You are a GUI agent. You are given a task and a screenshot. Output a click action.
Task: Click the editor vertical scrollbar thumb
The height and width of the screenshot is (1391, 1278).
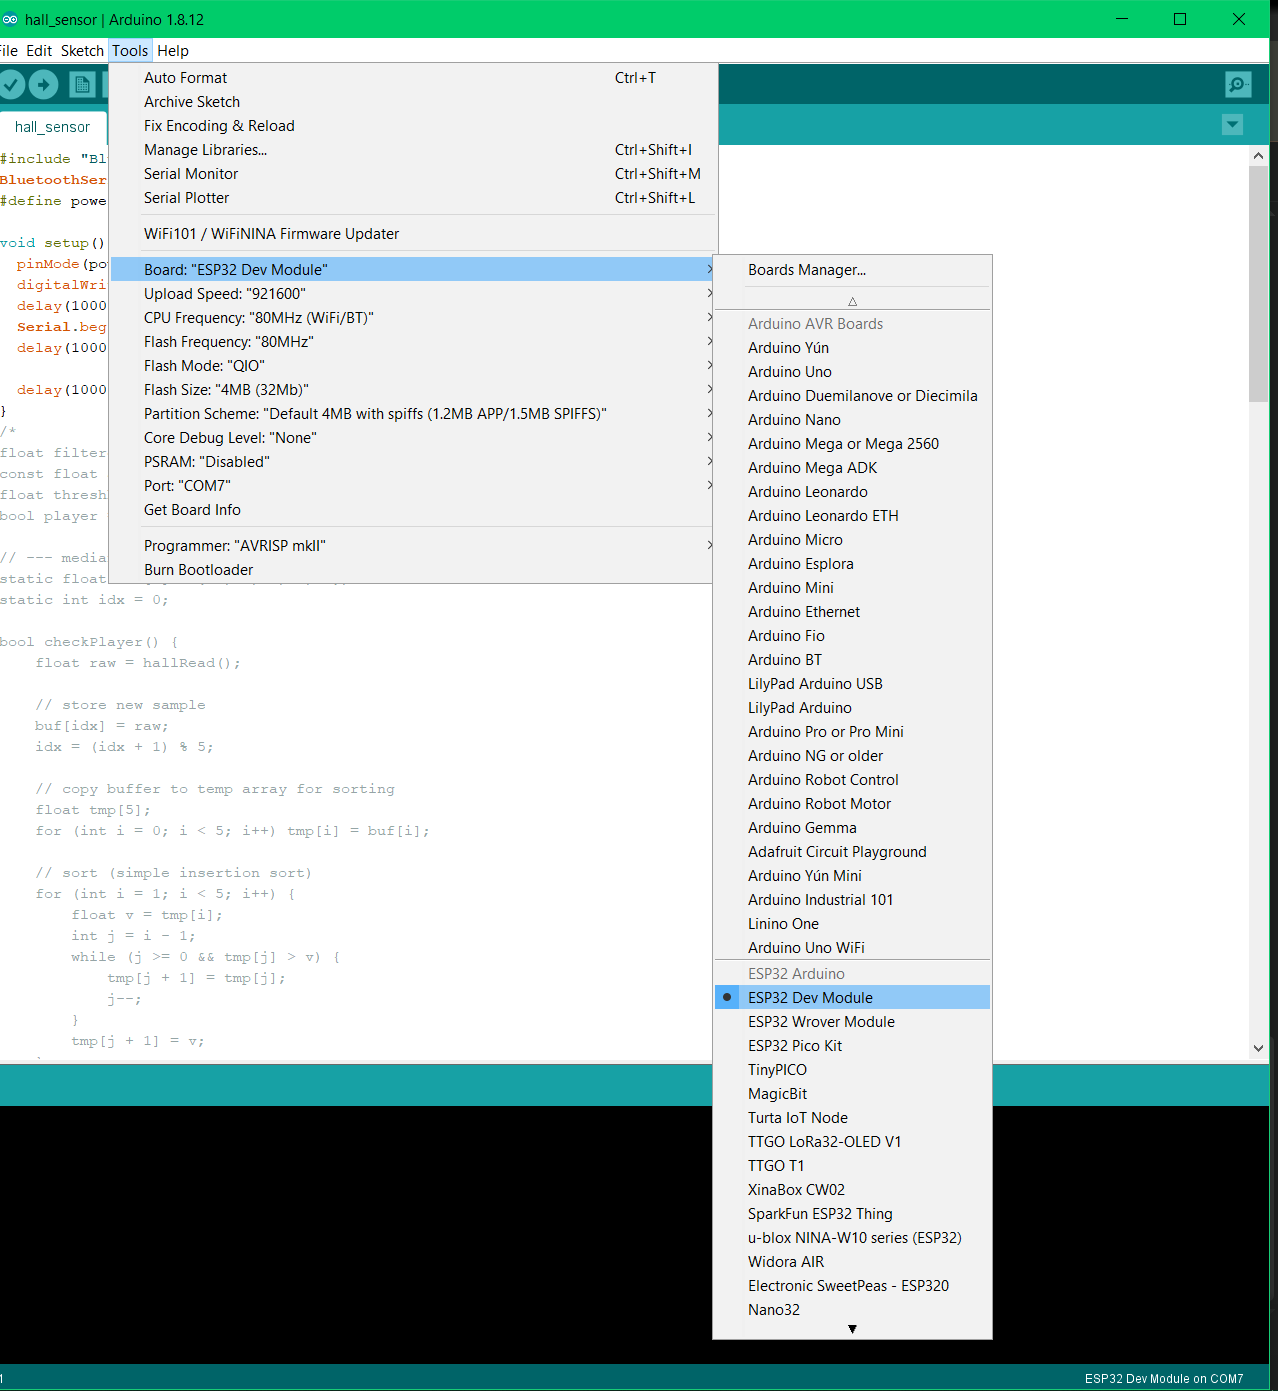pos(1258,285)
